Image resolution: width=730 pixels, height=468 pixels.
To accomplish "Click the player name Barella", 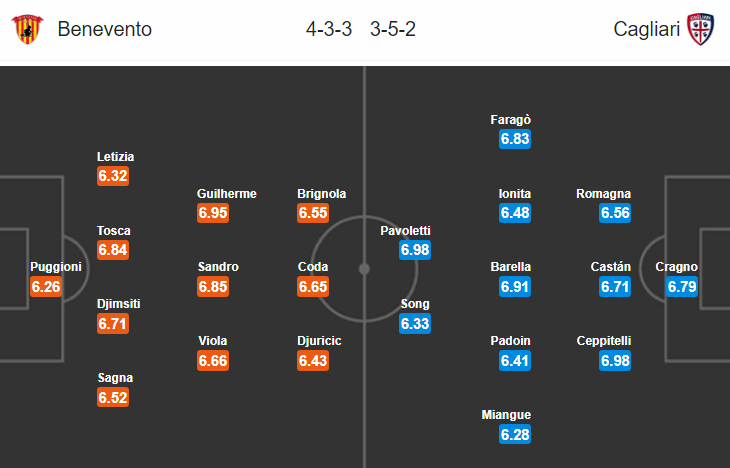I will [x=511, y=267].
